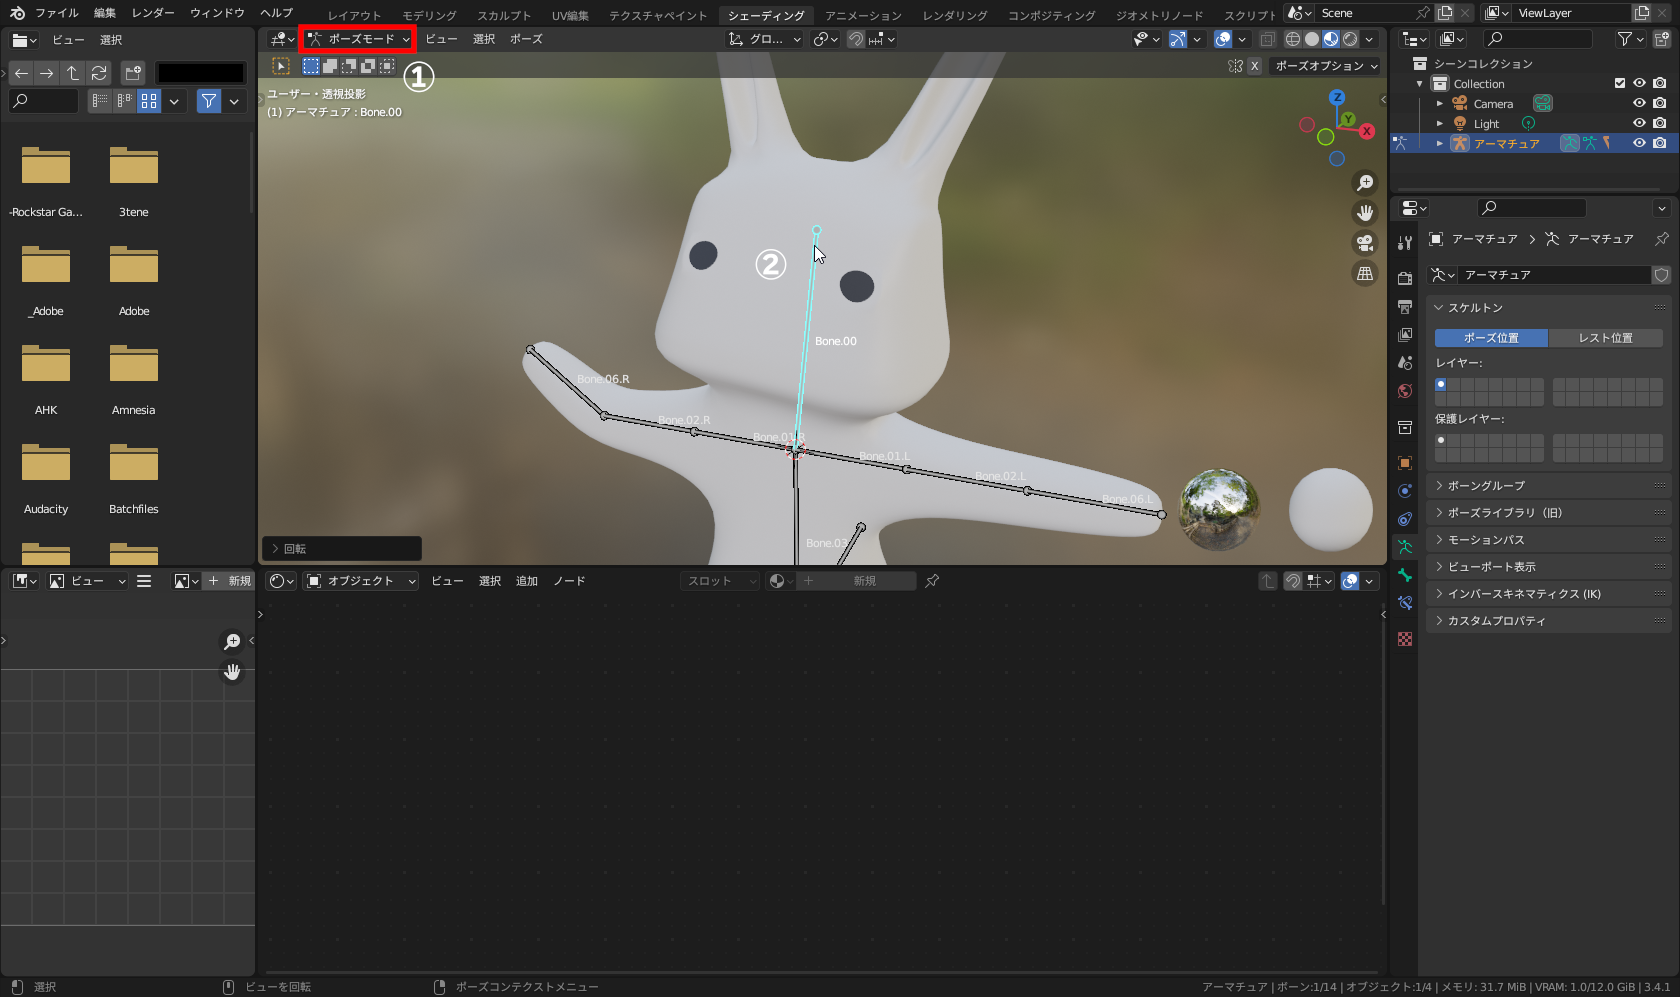Switch file browser to horizontal list display
The width and height of the screenshot is (1680, 997).
[x=124, y=101]
